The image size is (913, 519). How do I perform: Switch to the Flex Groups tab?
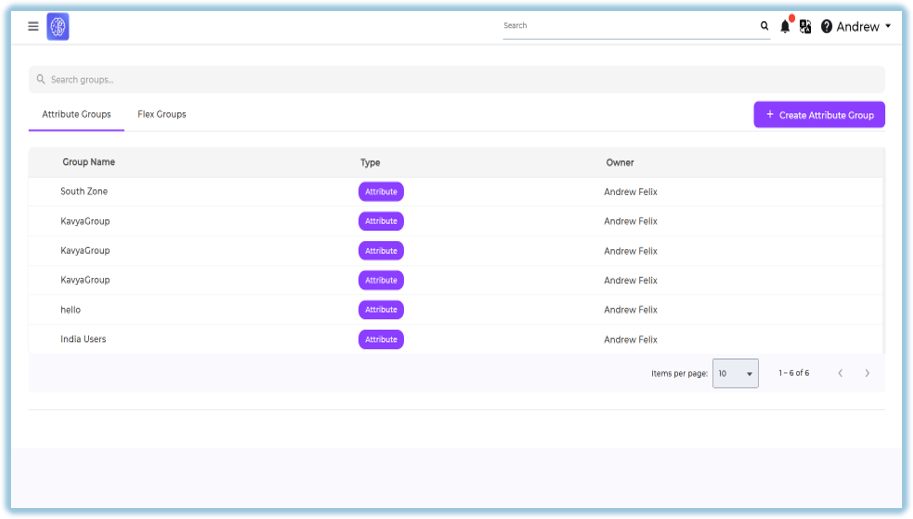click(162, 114)
